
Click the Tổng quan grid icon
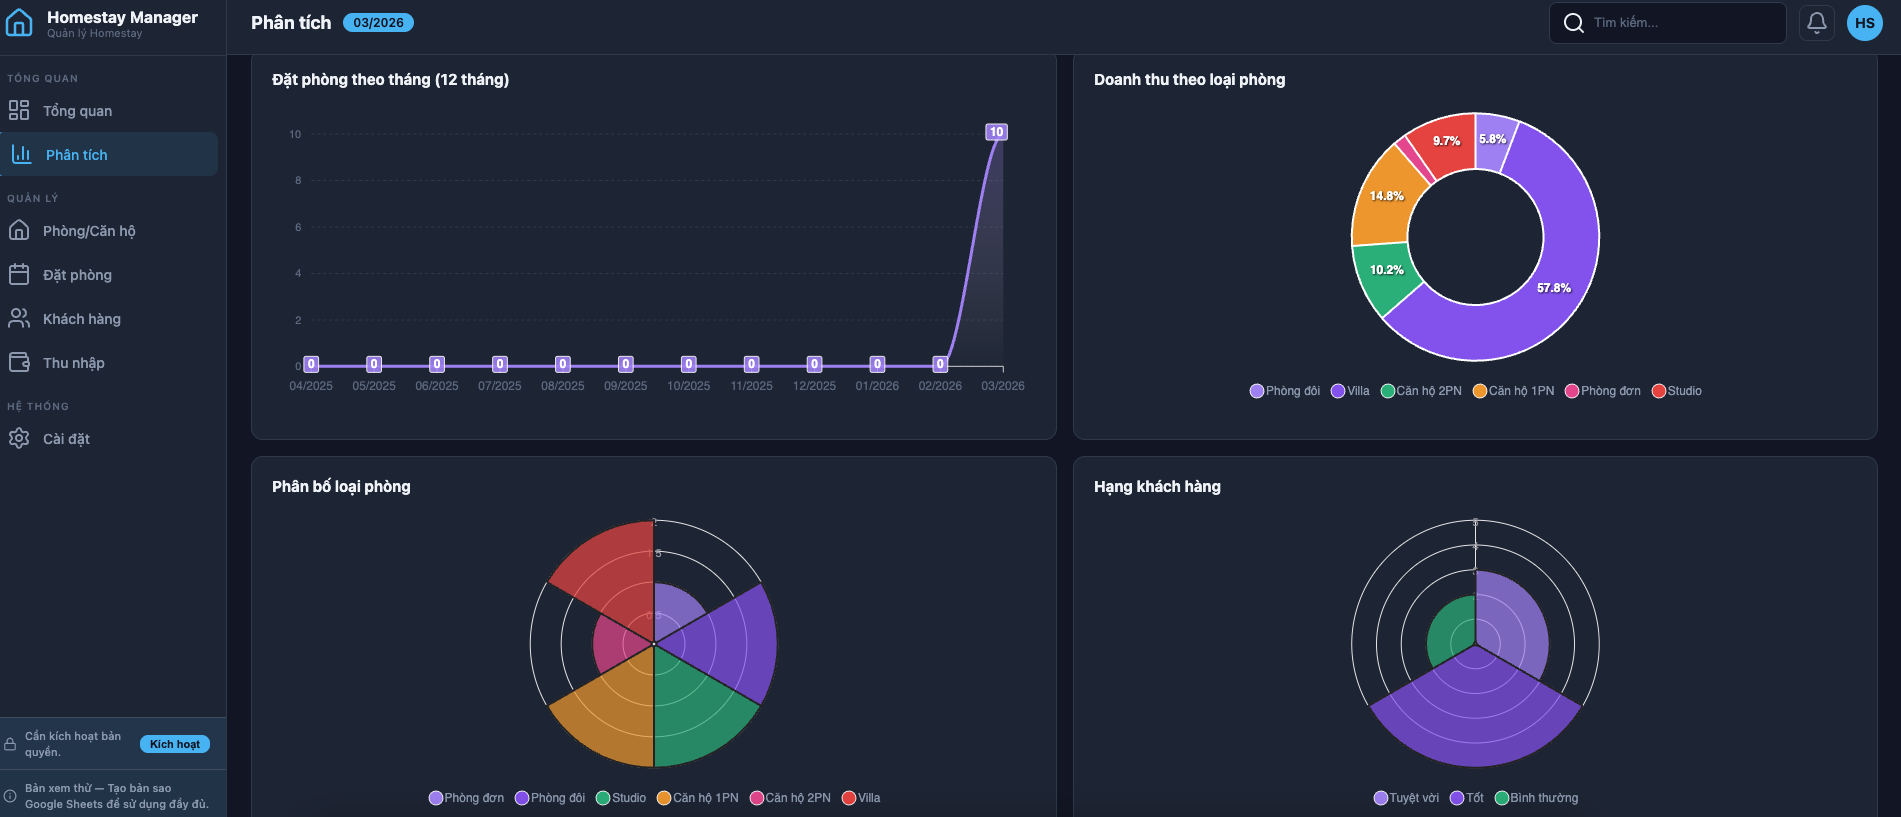point(19,110)
